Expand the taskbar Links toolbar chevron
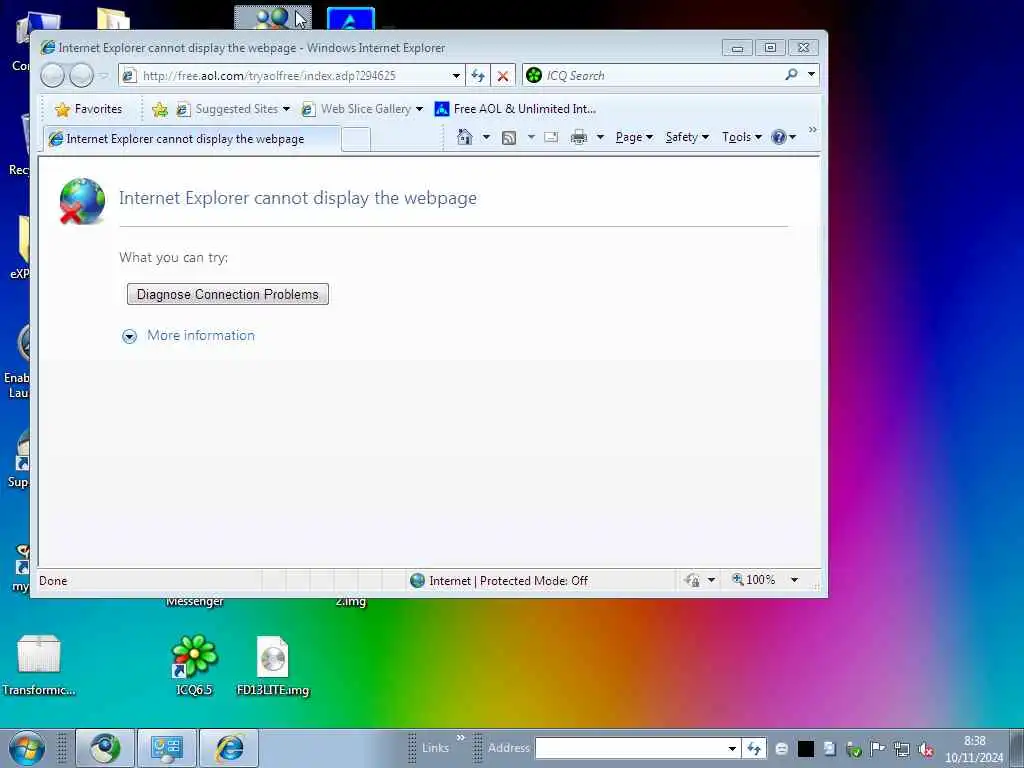Image resolution: width=1024 pixels, height=768 pixels. click(460, 738)
